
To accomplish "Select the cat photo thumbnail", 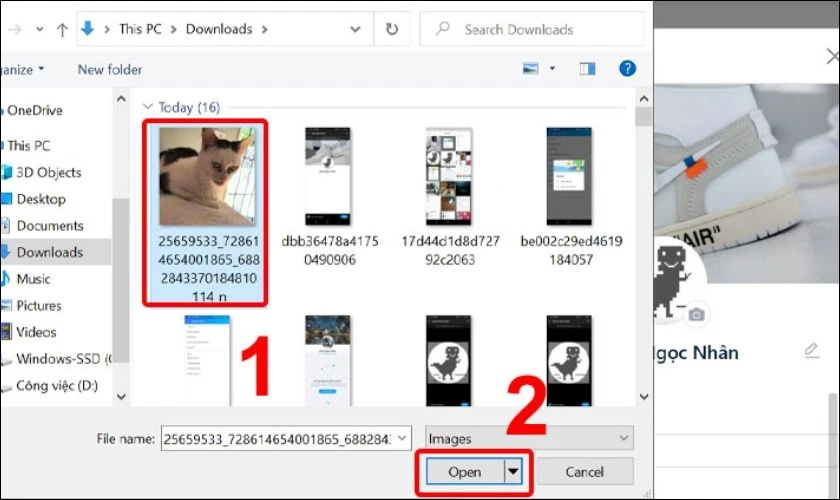I will pyautogui.click(x=207, y=177).
